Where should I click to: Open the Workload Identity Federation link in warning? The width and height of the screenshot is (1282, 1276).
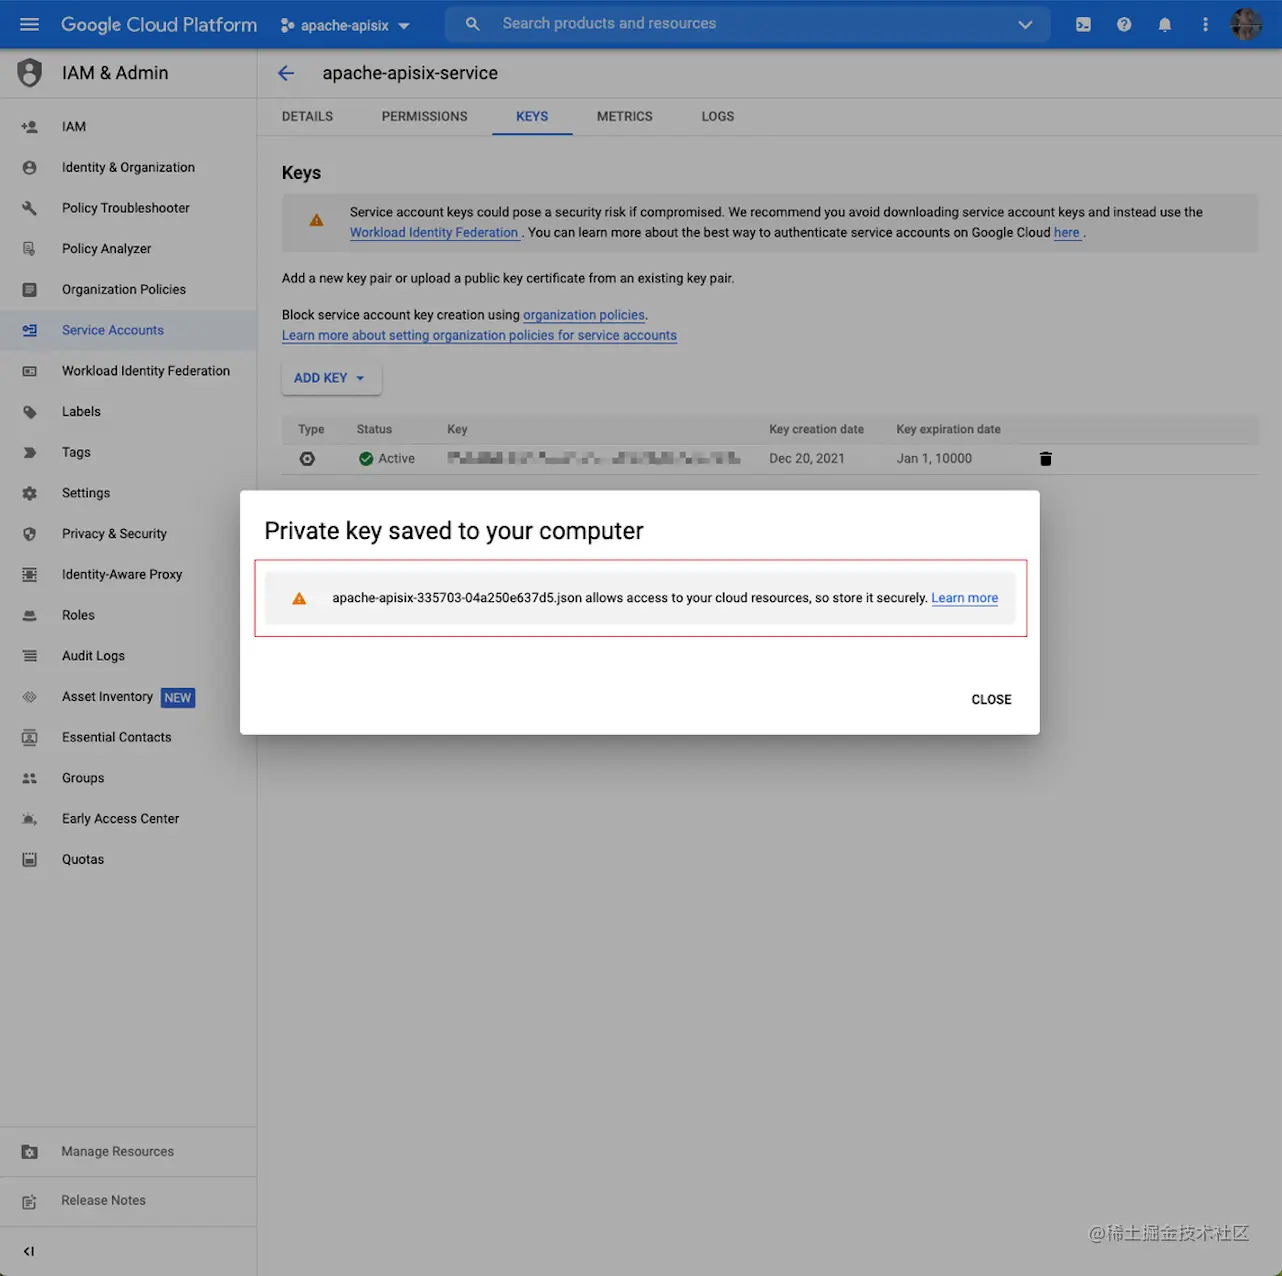[x=434, y=233]
